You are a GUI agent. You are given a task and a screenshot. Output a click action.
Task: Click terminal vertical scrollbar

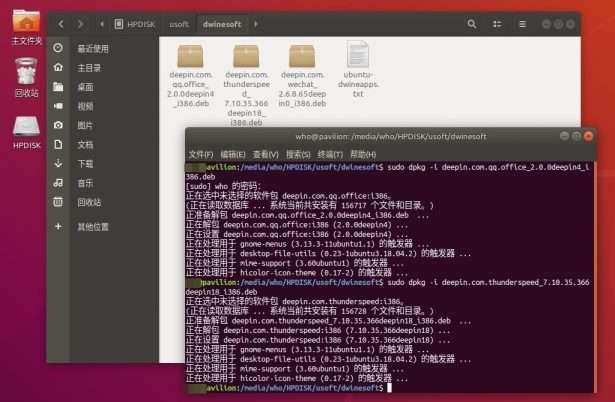595,276
